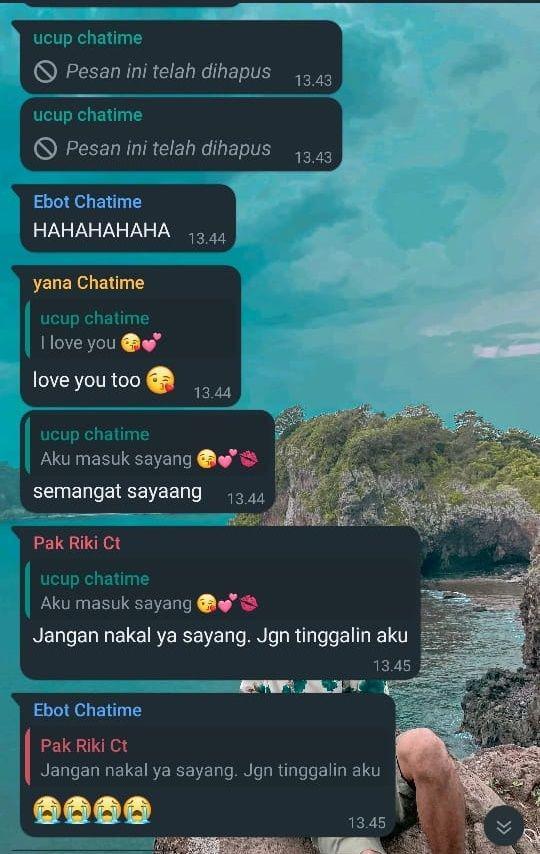Open sender name 'Ebot Chatime' above HAHAHAHAHA
The width and height of the screenshot is (540, 854).
click(x=88, y=202)
